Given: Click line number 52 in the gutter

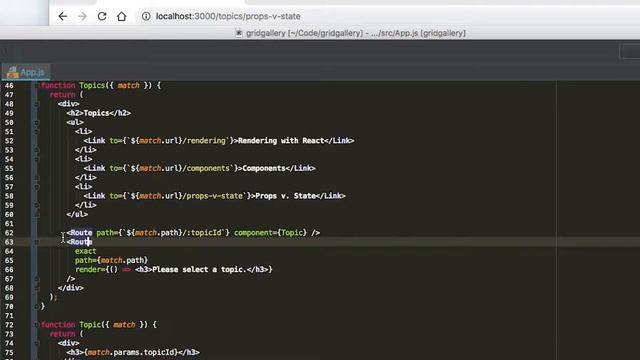Looking at the screenshot, I should (x=9, y=141).
